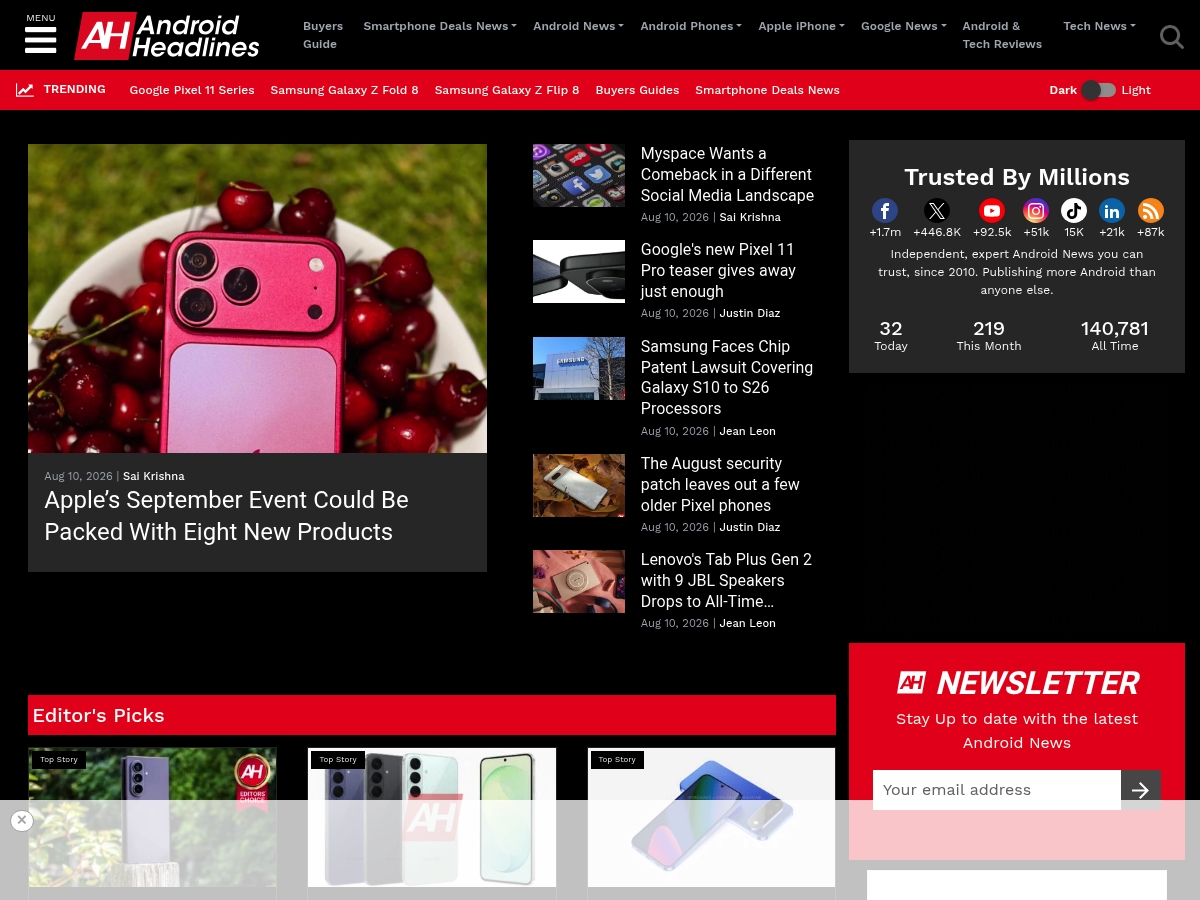The image size is (1200, 900).
Task: Select trending Samsung Galaxy Z Fold 8
Action: coord(345,90)
